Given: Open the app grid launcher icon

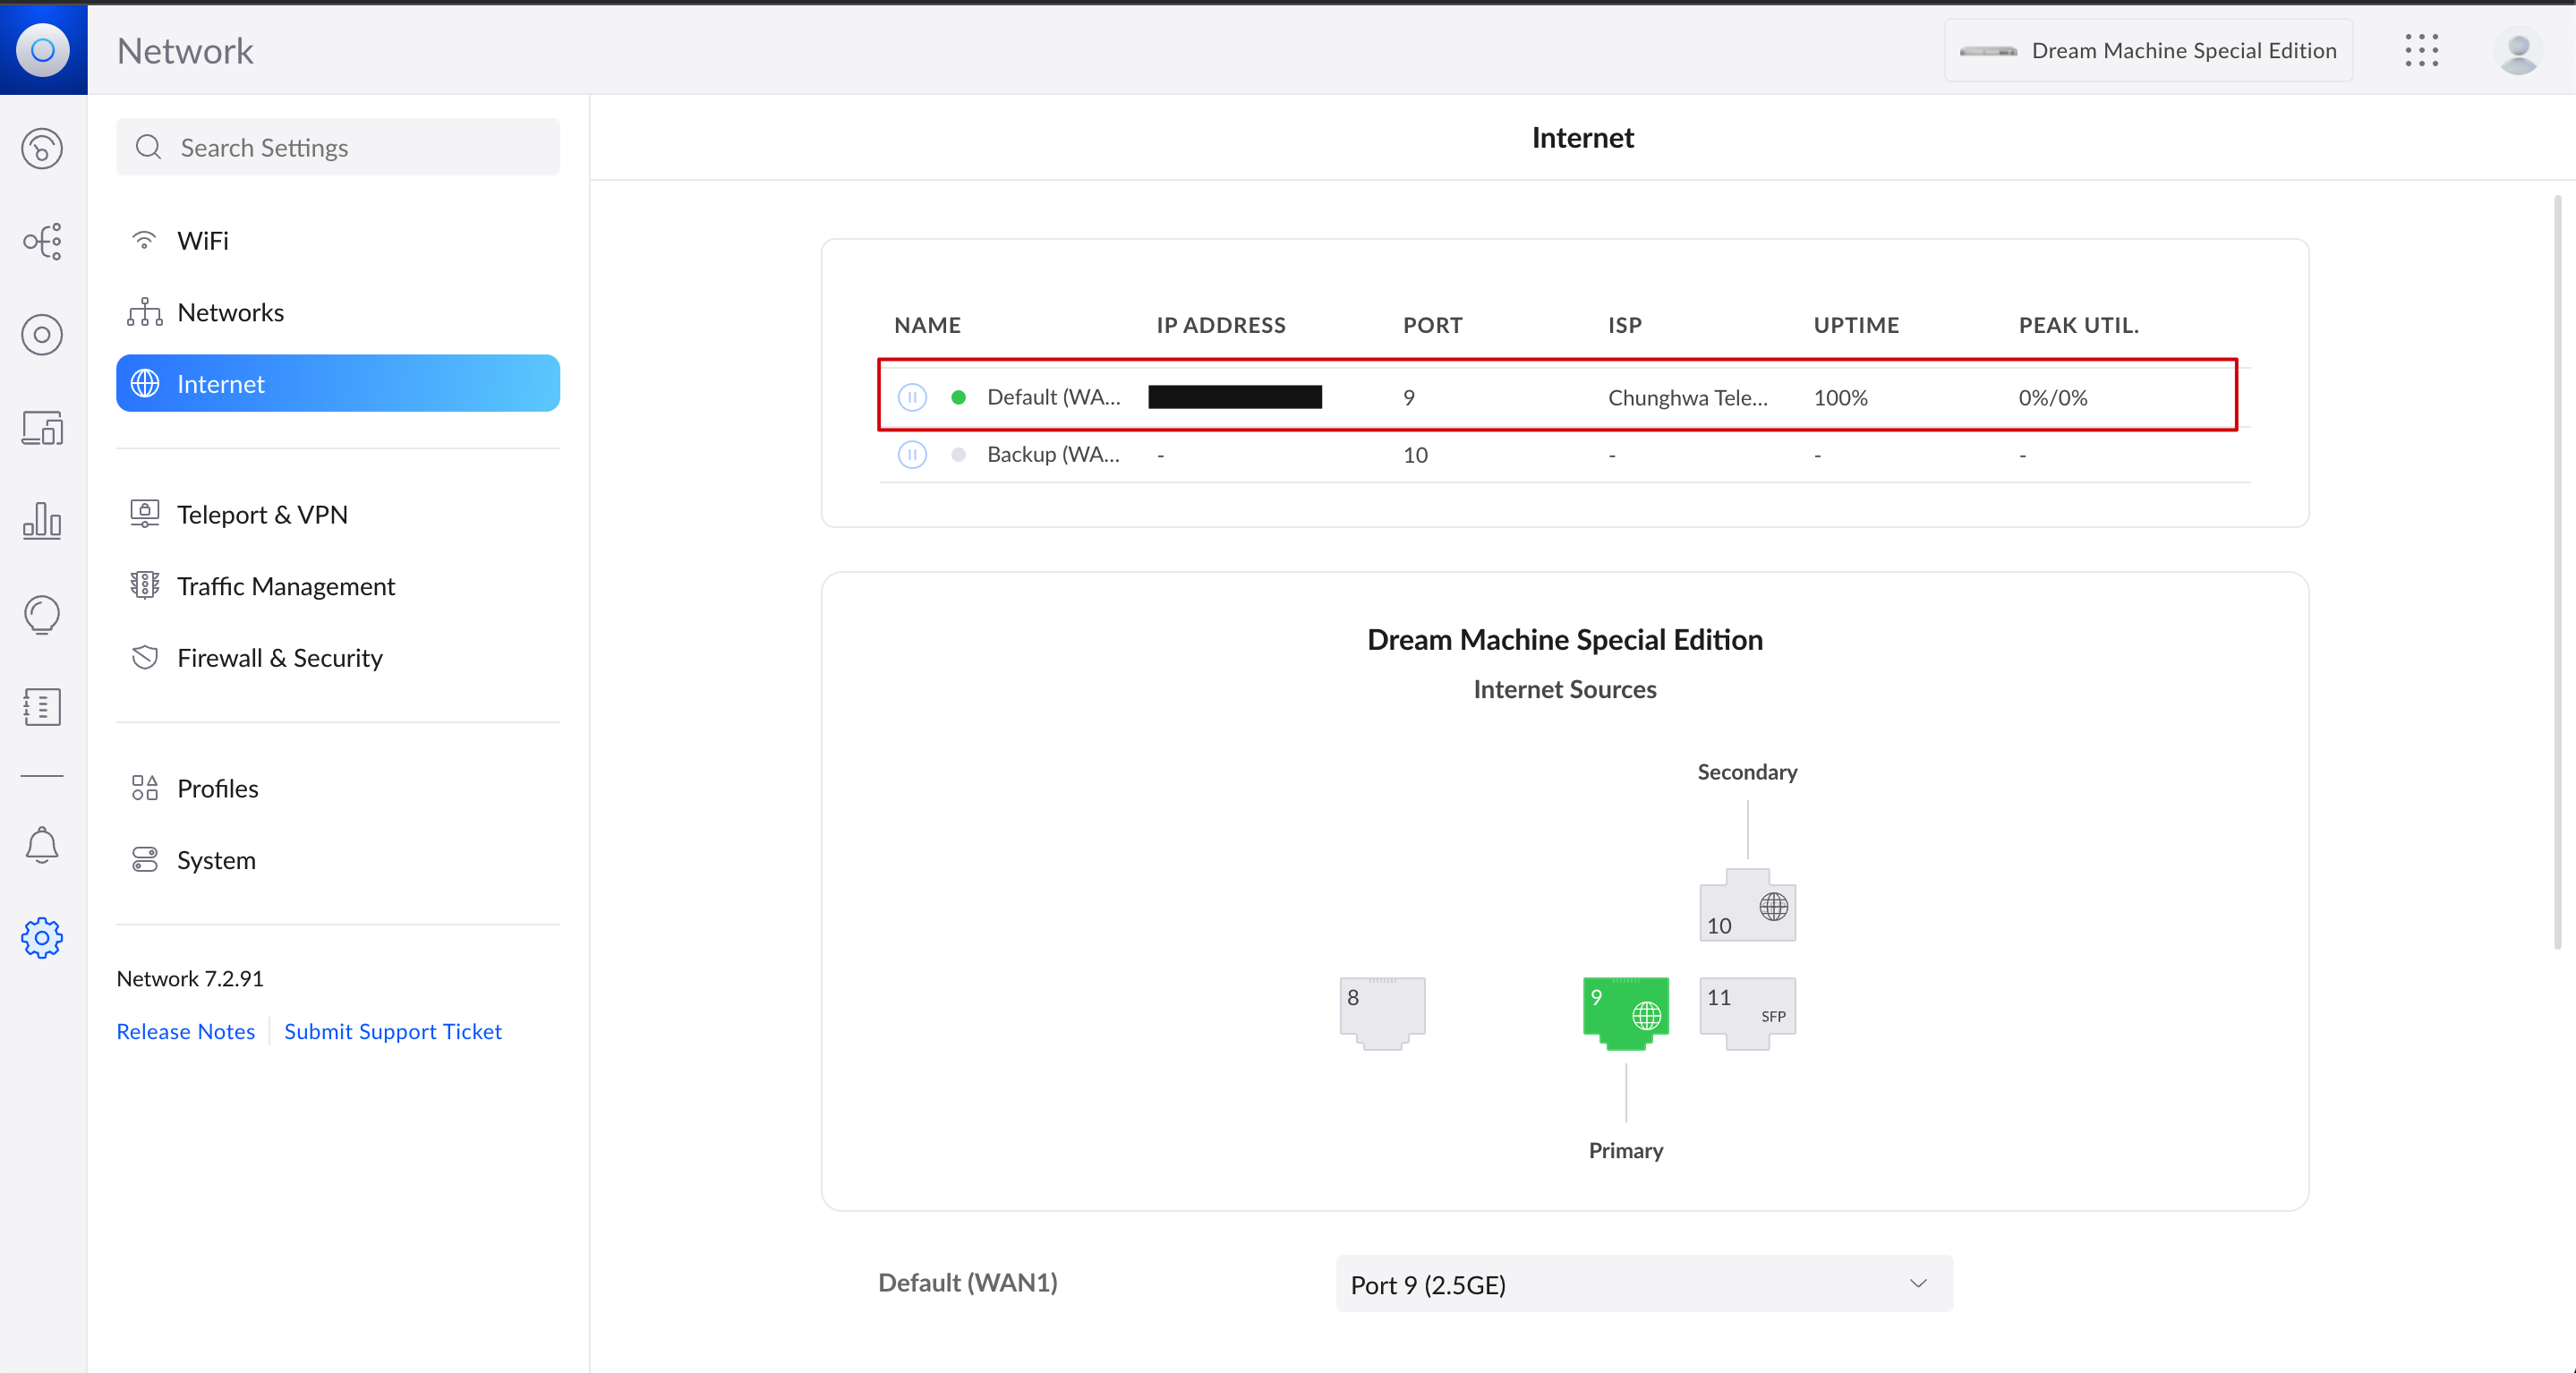Looking at the screenshot, I should [x=2421, y=50].
